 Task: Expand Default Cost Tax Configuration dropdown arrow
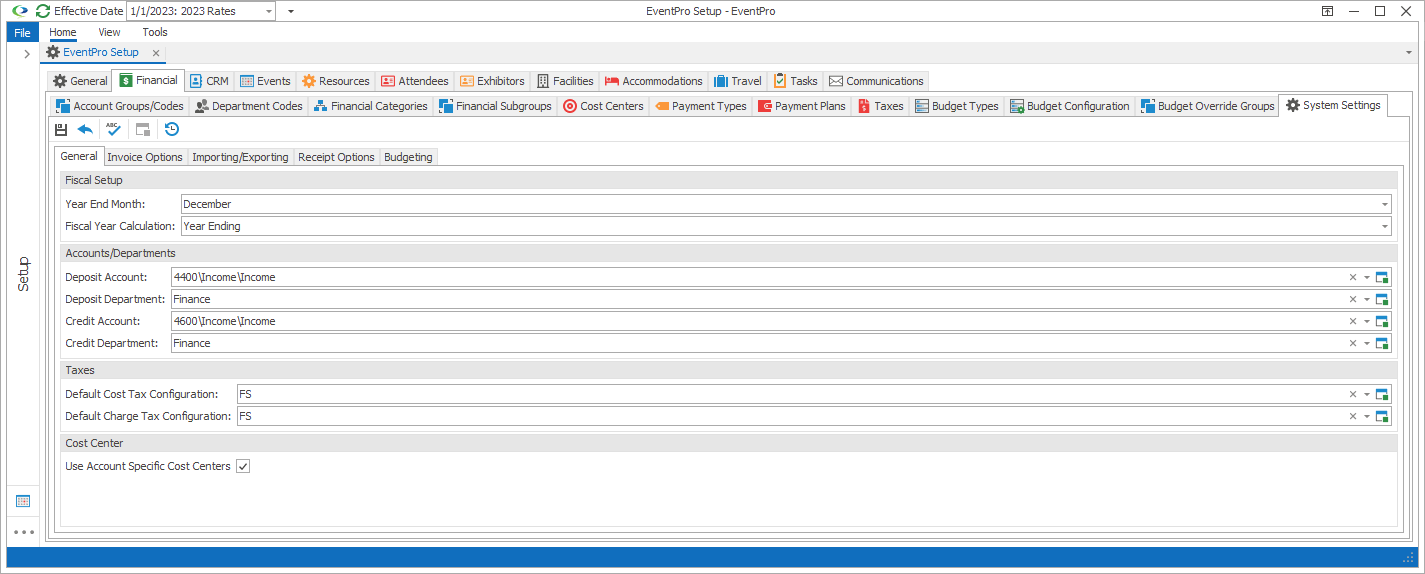(x=1367, y=394)
